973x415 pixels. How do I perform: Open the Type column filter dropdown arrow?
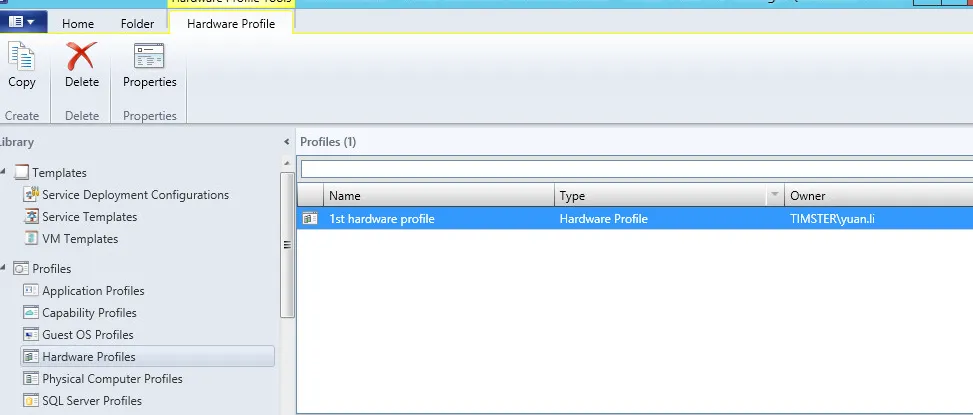774,195
